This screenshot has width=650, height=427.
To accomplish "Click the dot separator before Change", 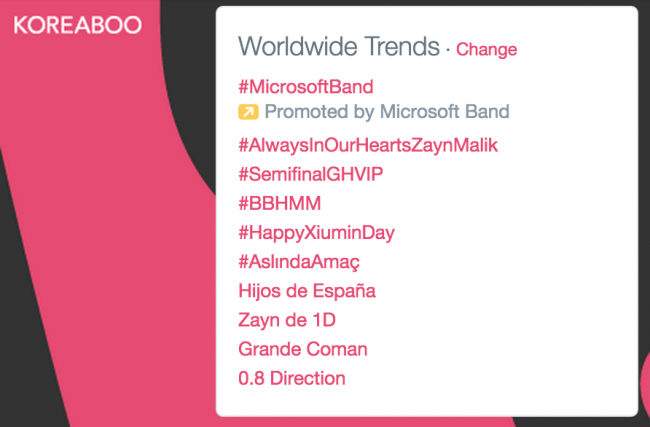I will [x=448, y=50].
